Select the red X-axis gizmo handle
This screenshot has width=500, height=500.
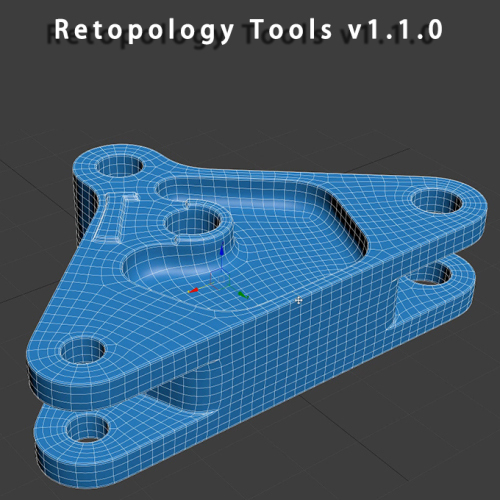coord(194,290)
